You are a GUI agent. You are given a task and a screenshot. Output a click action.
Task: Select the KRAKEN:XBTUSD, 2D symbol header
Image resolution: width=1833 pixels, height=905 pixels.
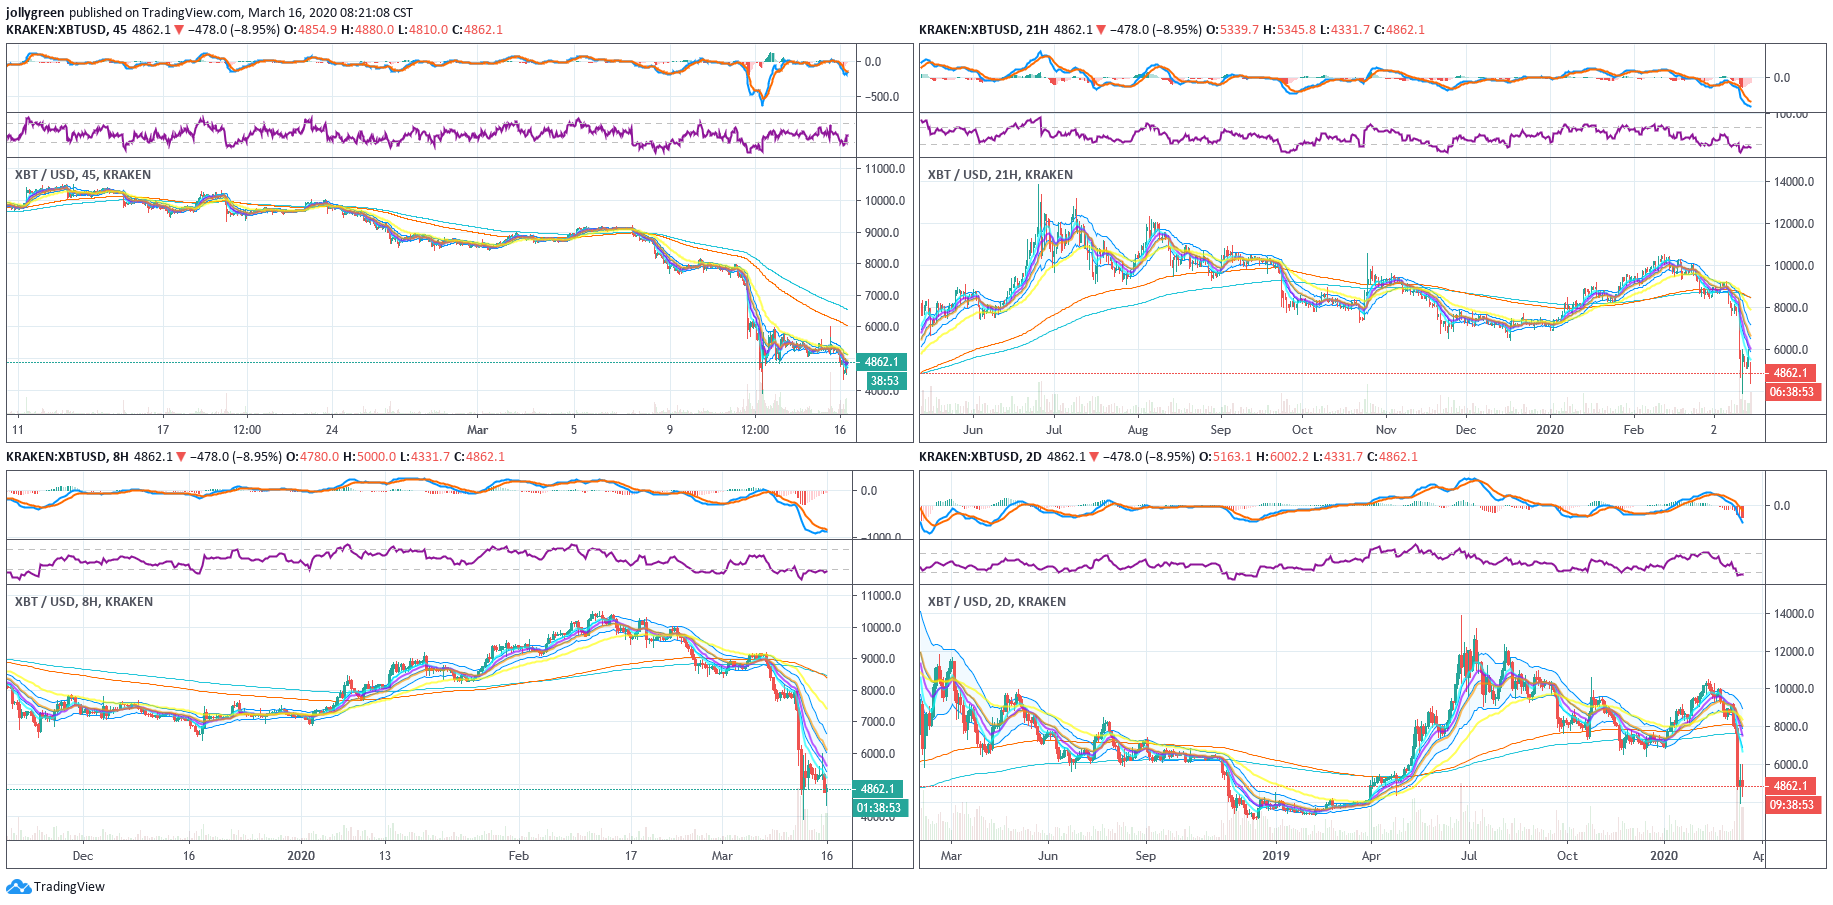(980, 457)
